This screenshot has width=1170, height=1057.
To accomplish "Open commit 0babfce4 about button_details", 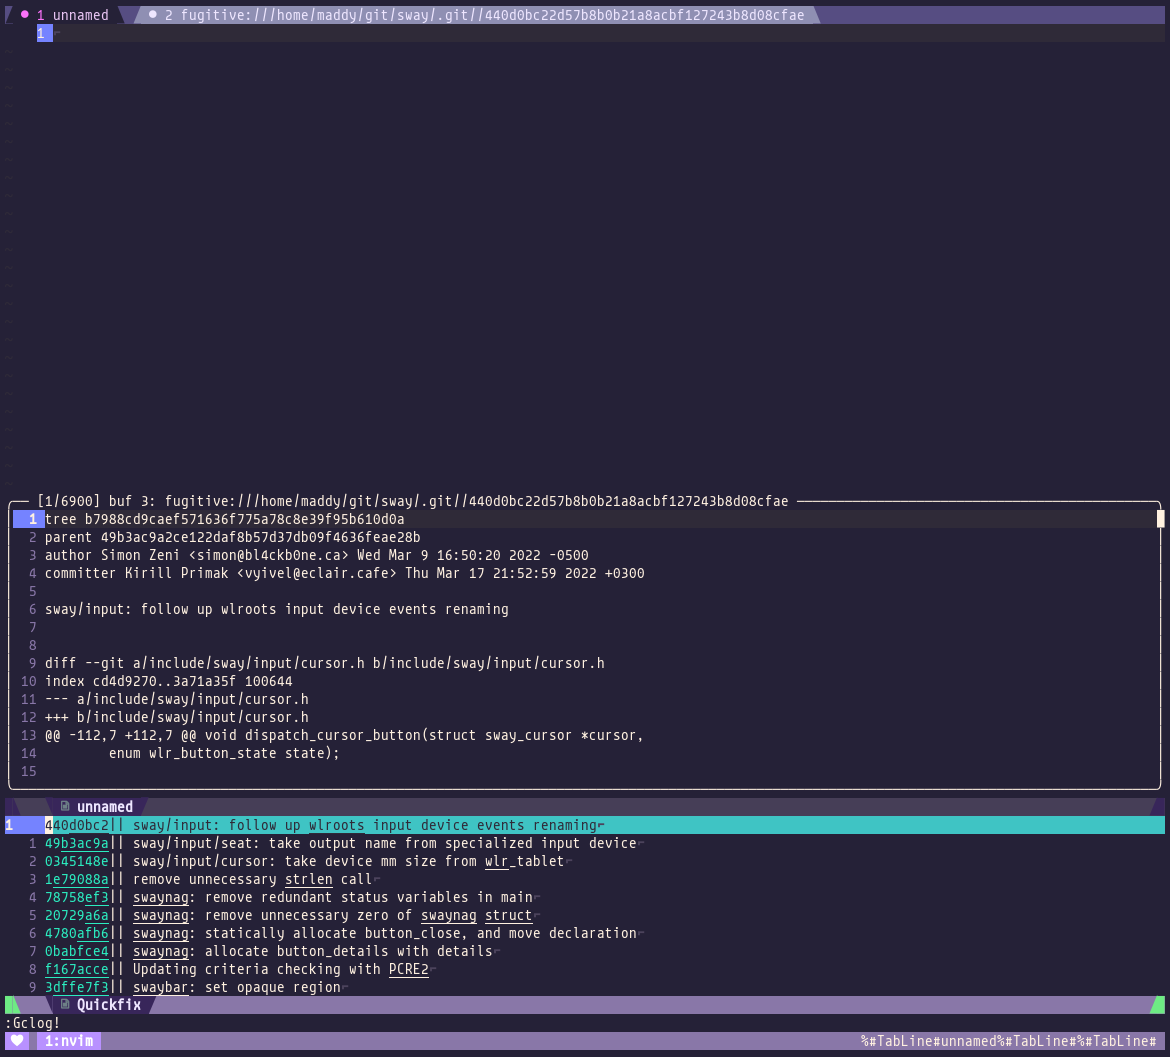I will [77, 951].
